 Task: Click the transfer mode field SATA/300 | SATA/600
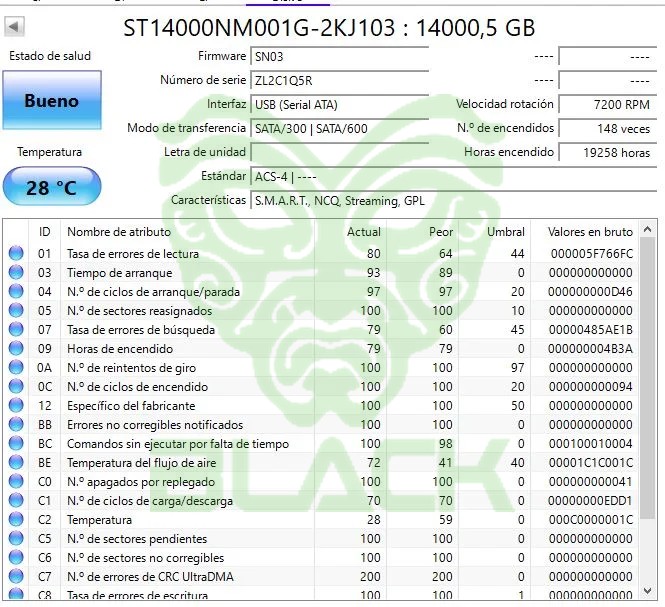click(x=340, y=129)
